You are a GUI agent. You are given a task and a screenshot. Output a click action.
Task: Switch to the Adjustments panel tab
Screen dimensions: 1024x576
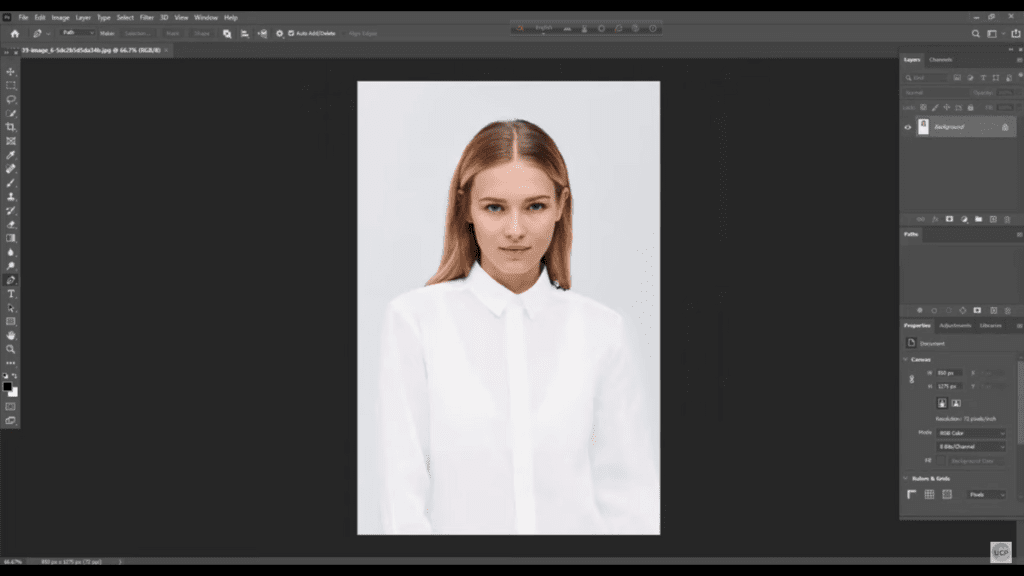tap(954, 325)
